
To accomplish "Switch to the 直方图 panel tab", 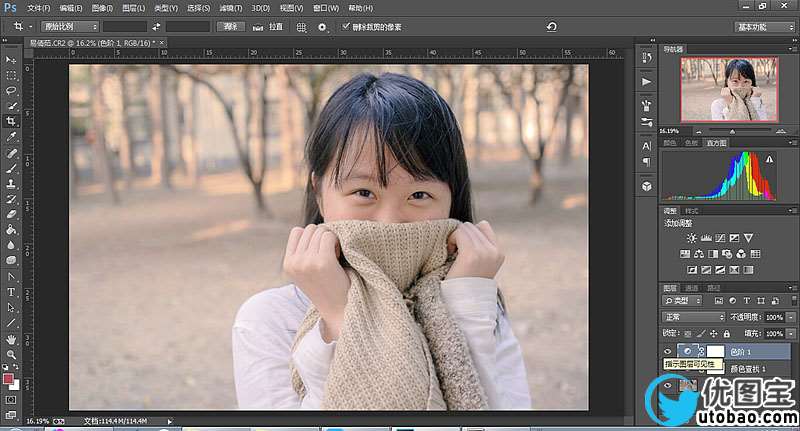I will point(716,143).
